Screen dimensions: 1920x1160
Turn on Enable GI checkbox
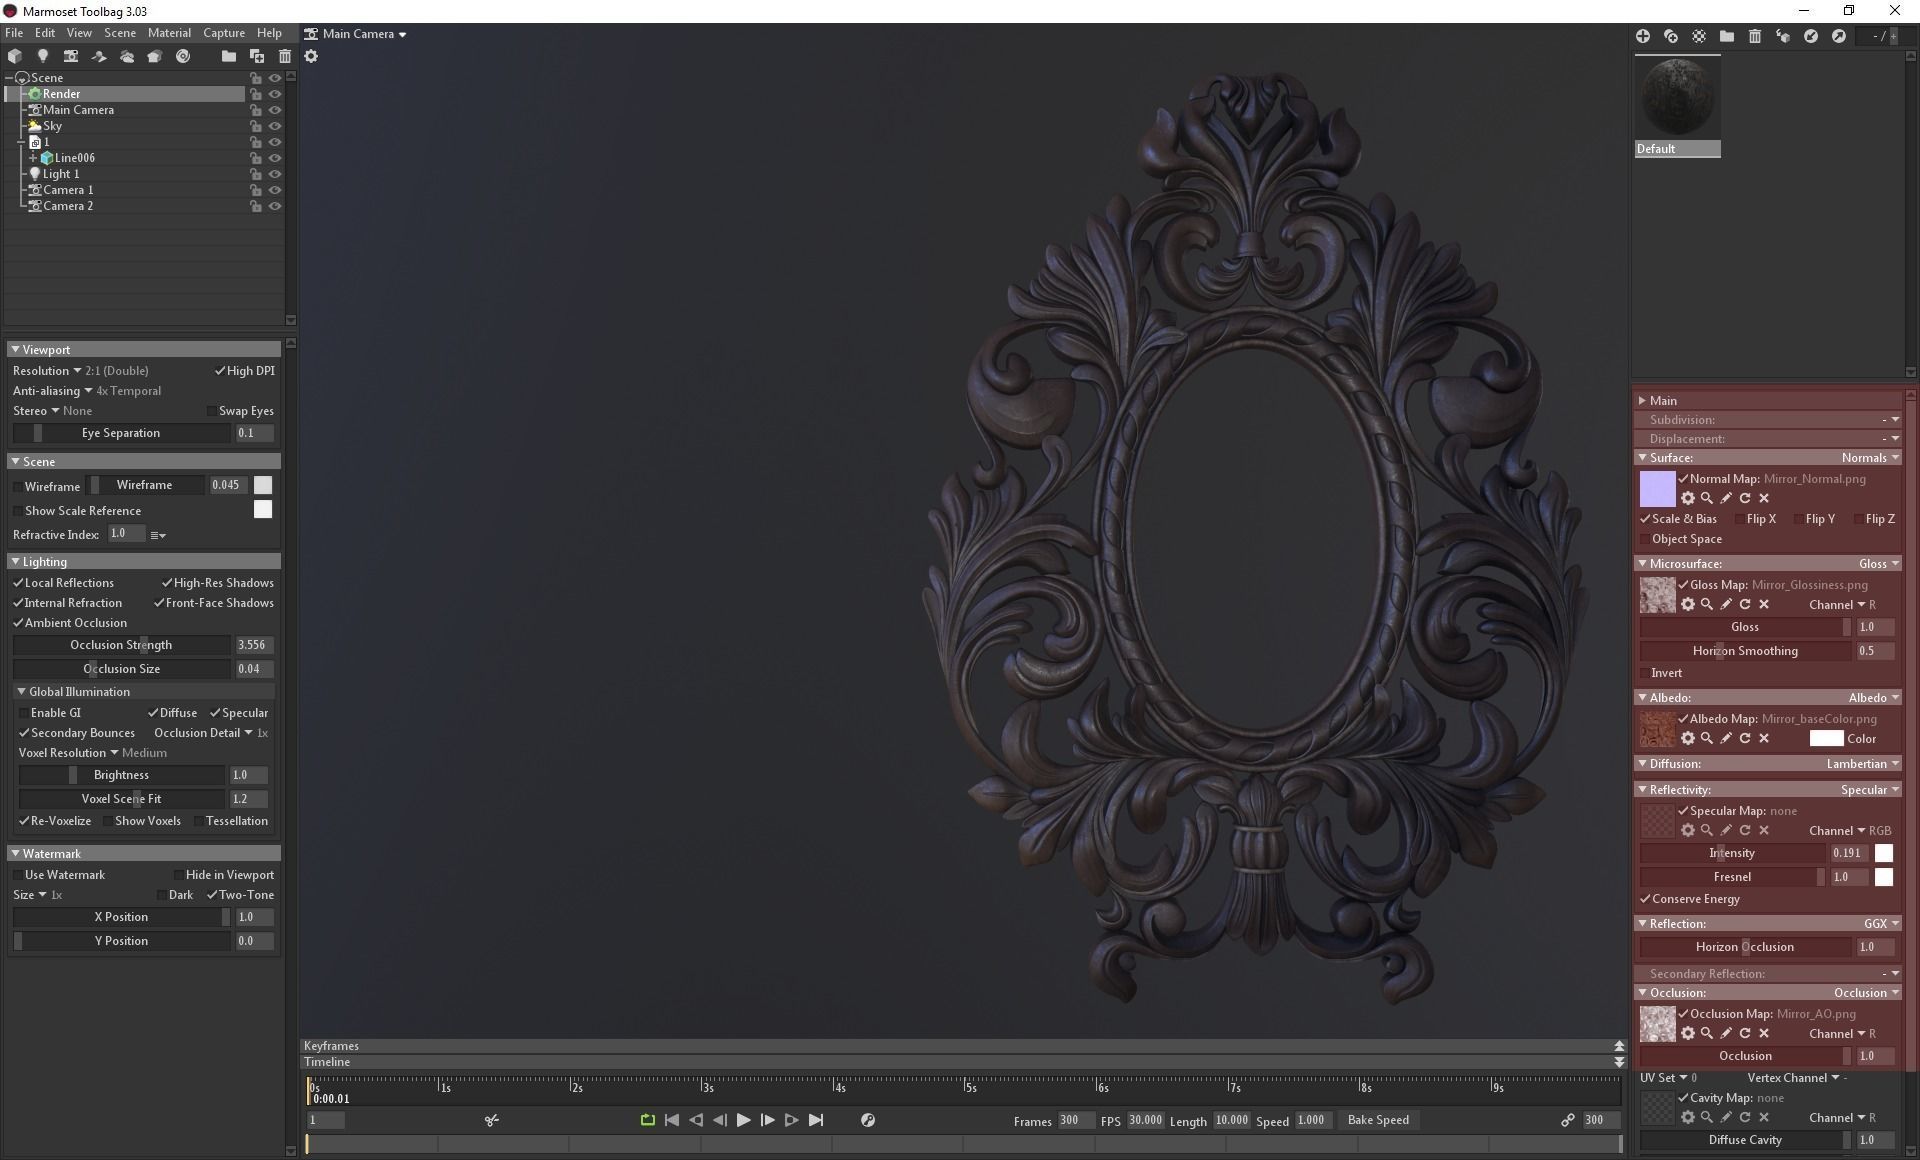24,713
